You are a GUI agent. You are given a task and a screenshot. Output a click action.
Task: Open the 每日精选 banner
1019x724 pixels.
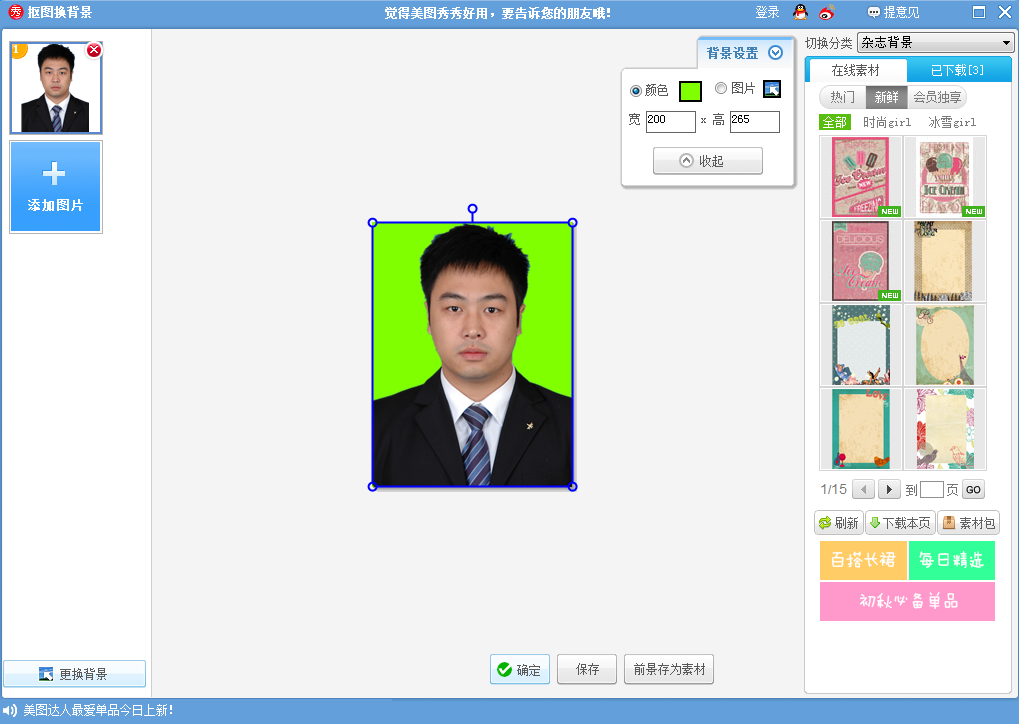pos(951,560)
